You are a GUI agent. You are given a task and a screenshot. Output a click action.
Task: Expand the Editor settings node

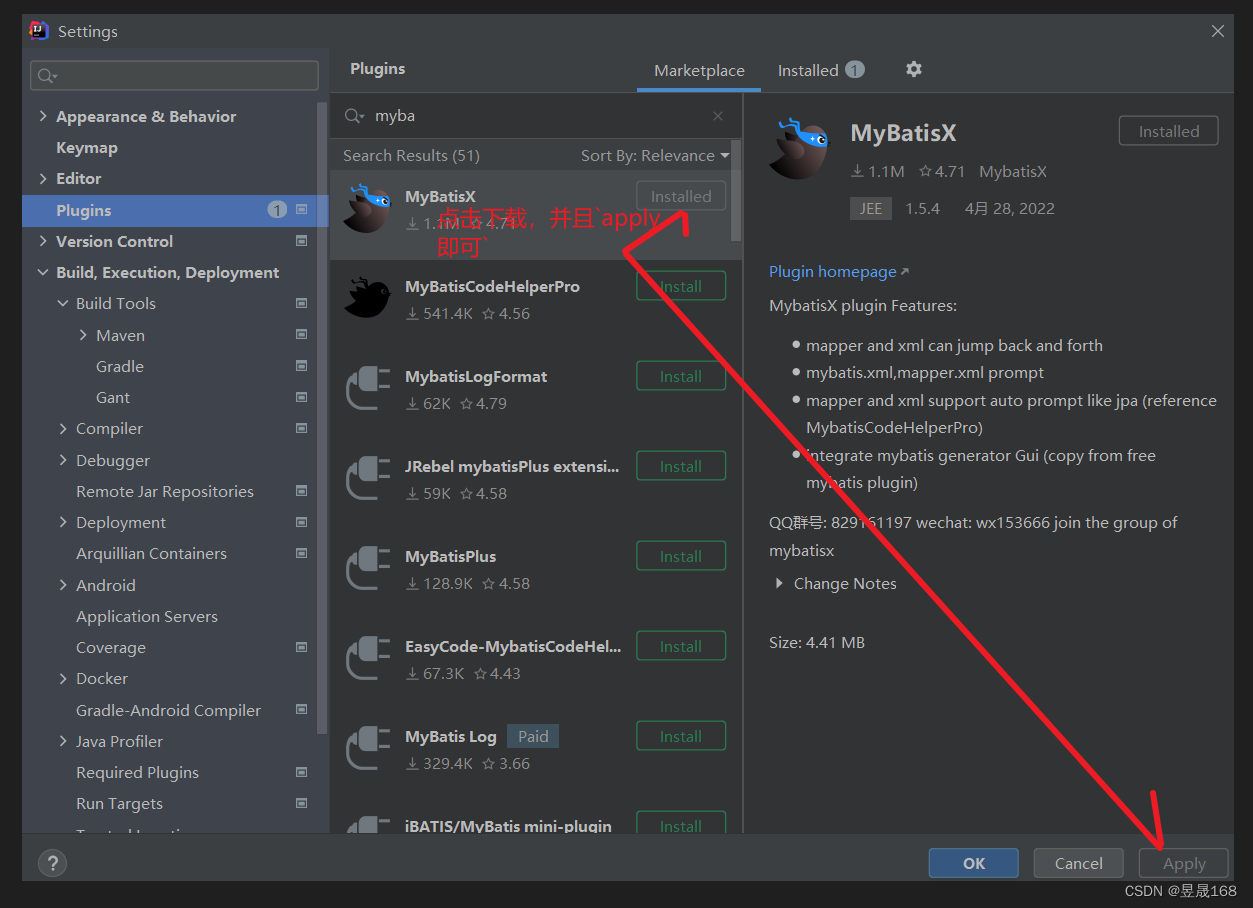[x=43, y=178]
